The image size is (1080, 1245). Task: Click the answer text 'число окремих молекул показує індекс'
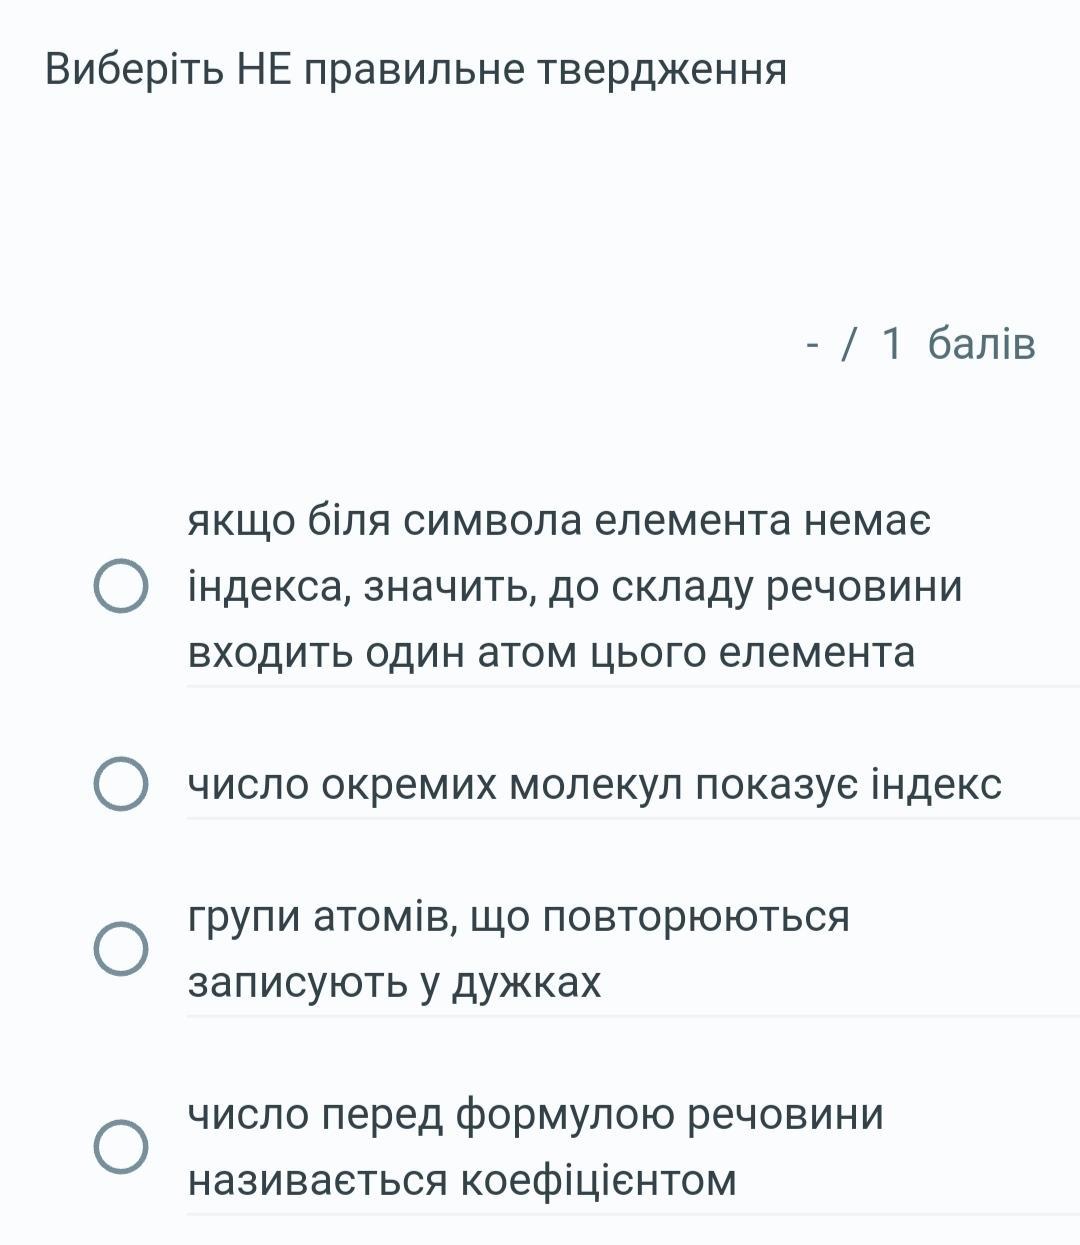click(x=594, y=784)
